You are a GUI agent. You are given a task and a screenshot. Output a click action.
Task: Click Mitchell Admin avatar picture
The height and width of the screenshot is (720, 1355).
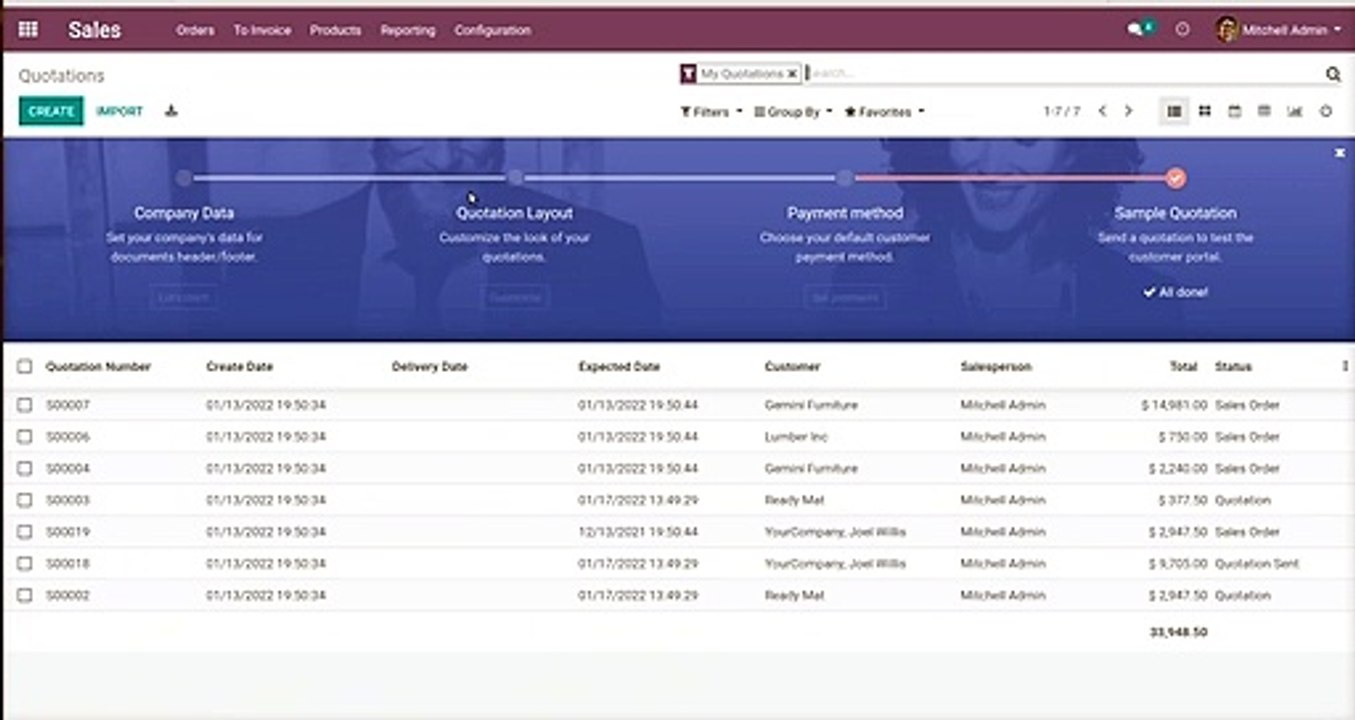point(1226,30)
